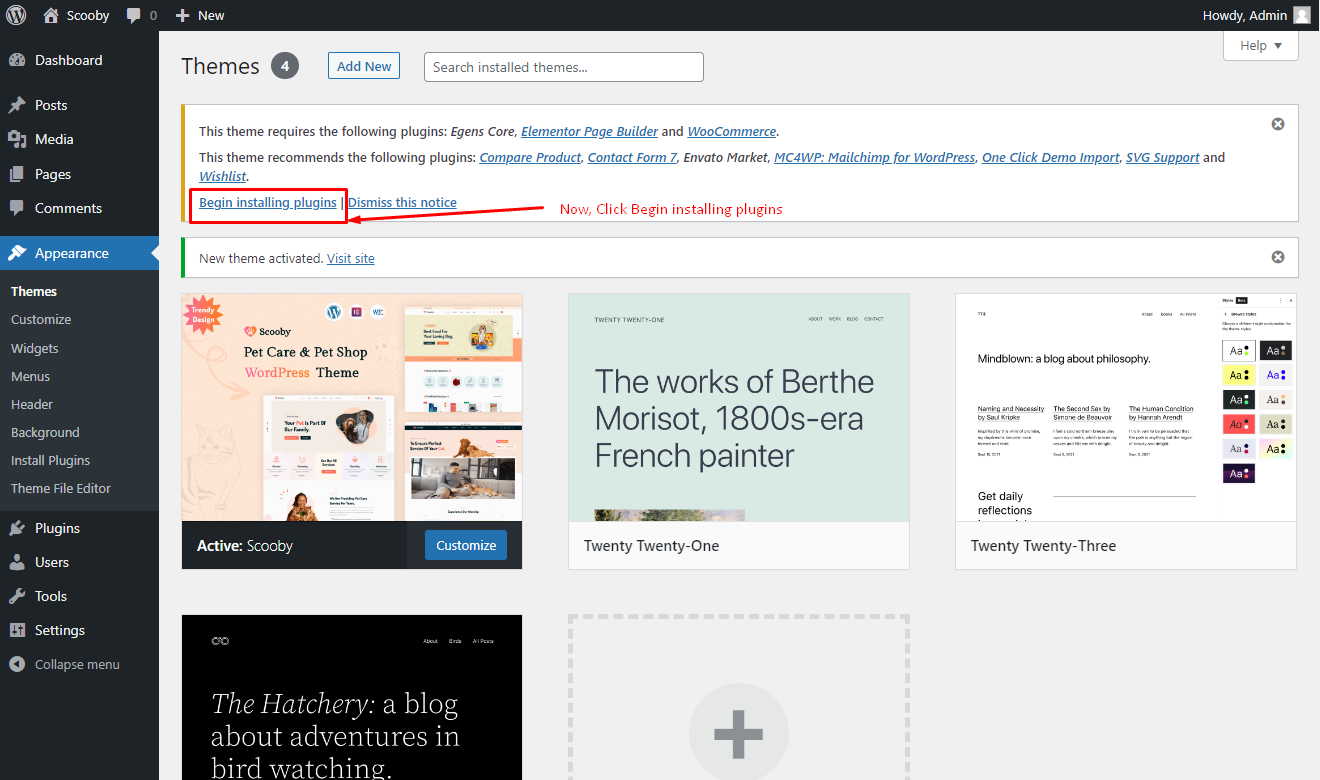Click the plus icon to add theme
The height and width of the screenshot is (780, 1320).
pyautogui.click(x=739, y=736)
